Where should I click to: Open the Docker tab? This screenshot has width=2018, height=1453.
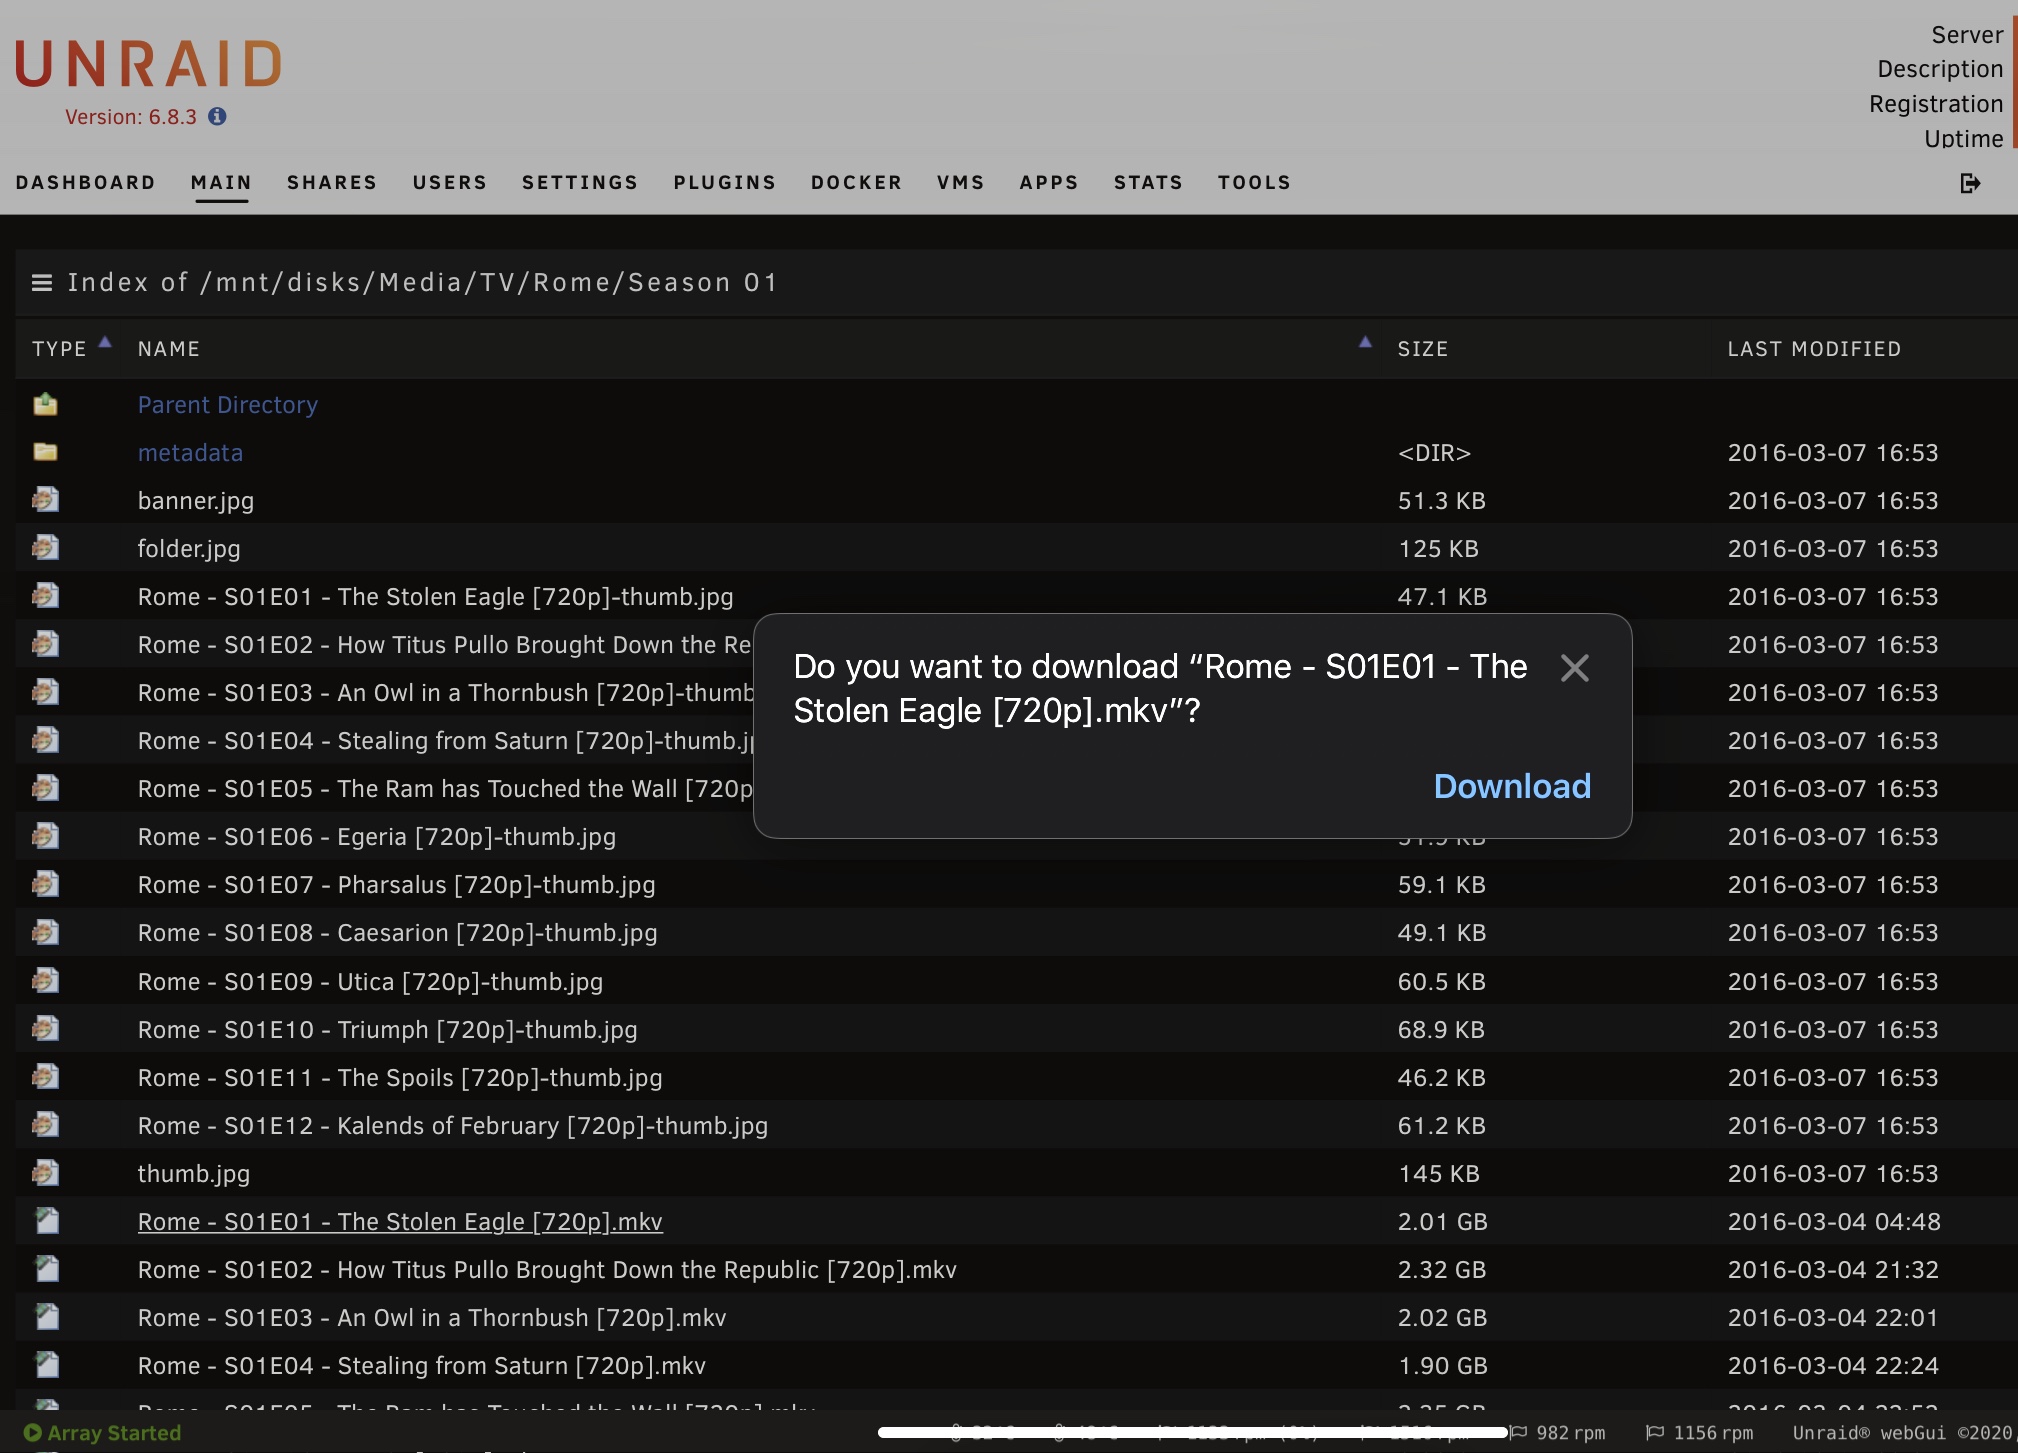pos(856,183)
